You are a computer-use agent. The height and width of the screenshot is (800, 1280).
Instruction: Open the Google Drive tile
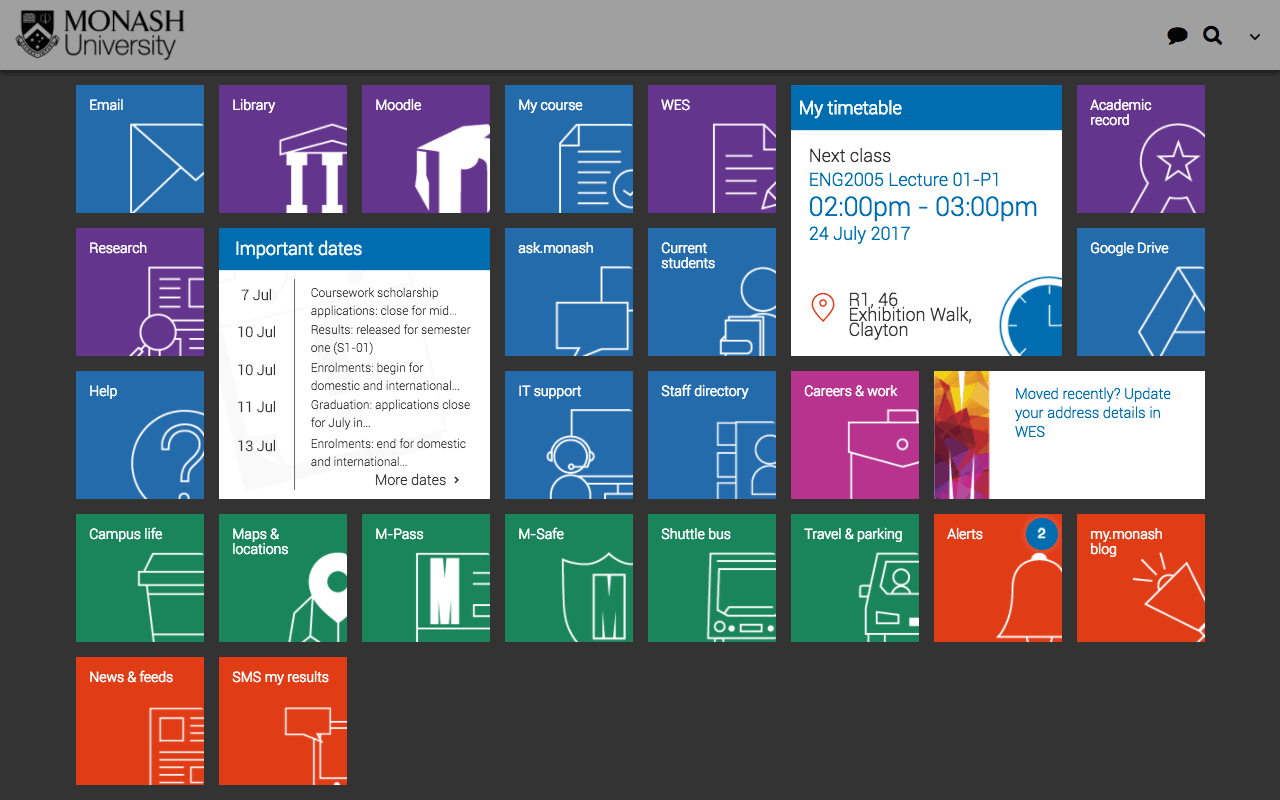coord(1141,292)
